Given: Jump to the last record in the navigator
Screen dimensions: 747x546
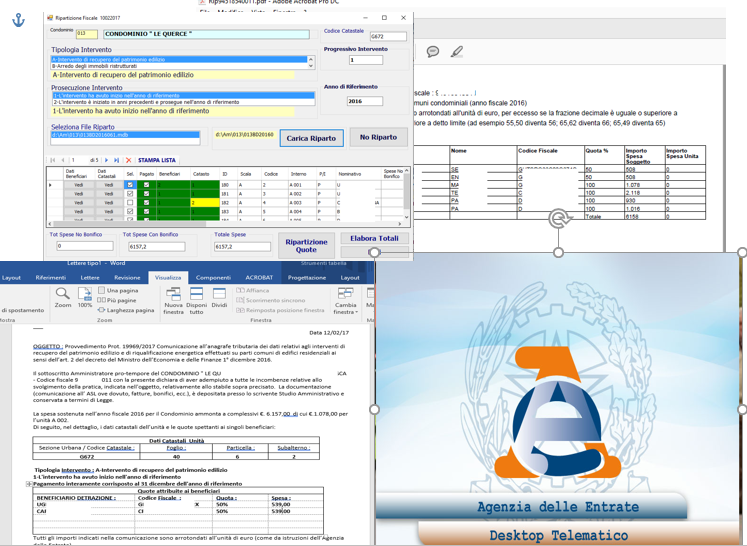Looking at the screenshot, I should (x=116, y=160).
